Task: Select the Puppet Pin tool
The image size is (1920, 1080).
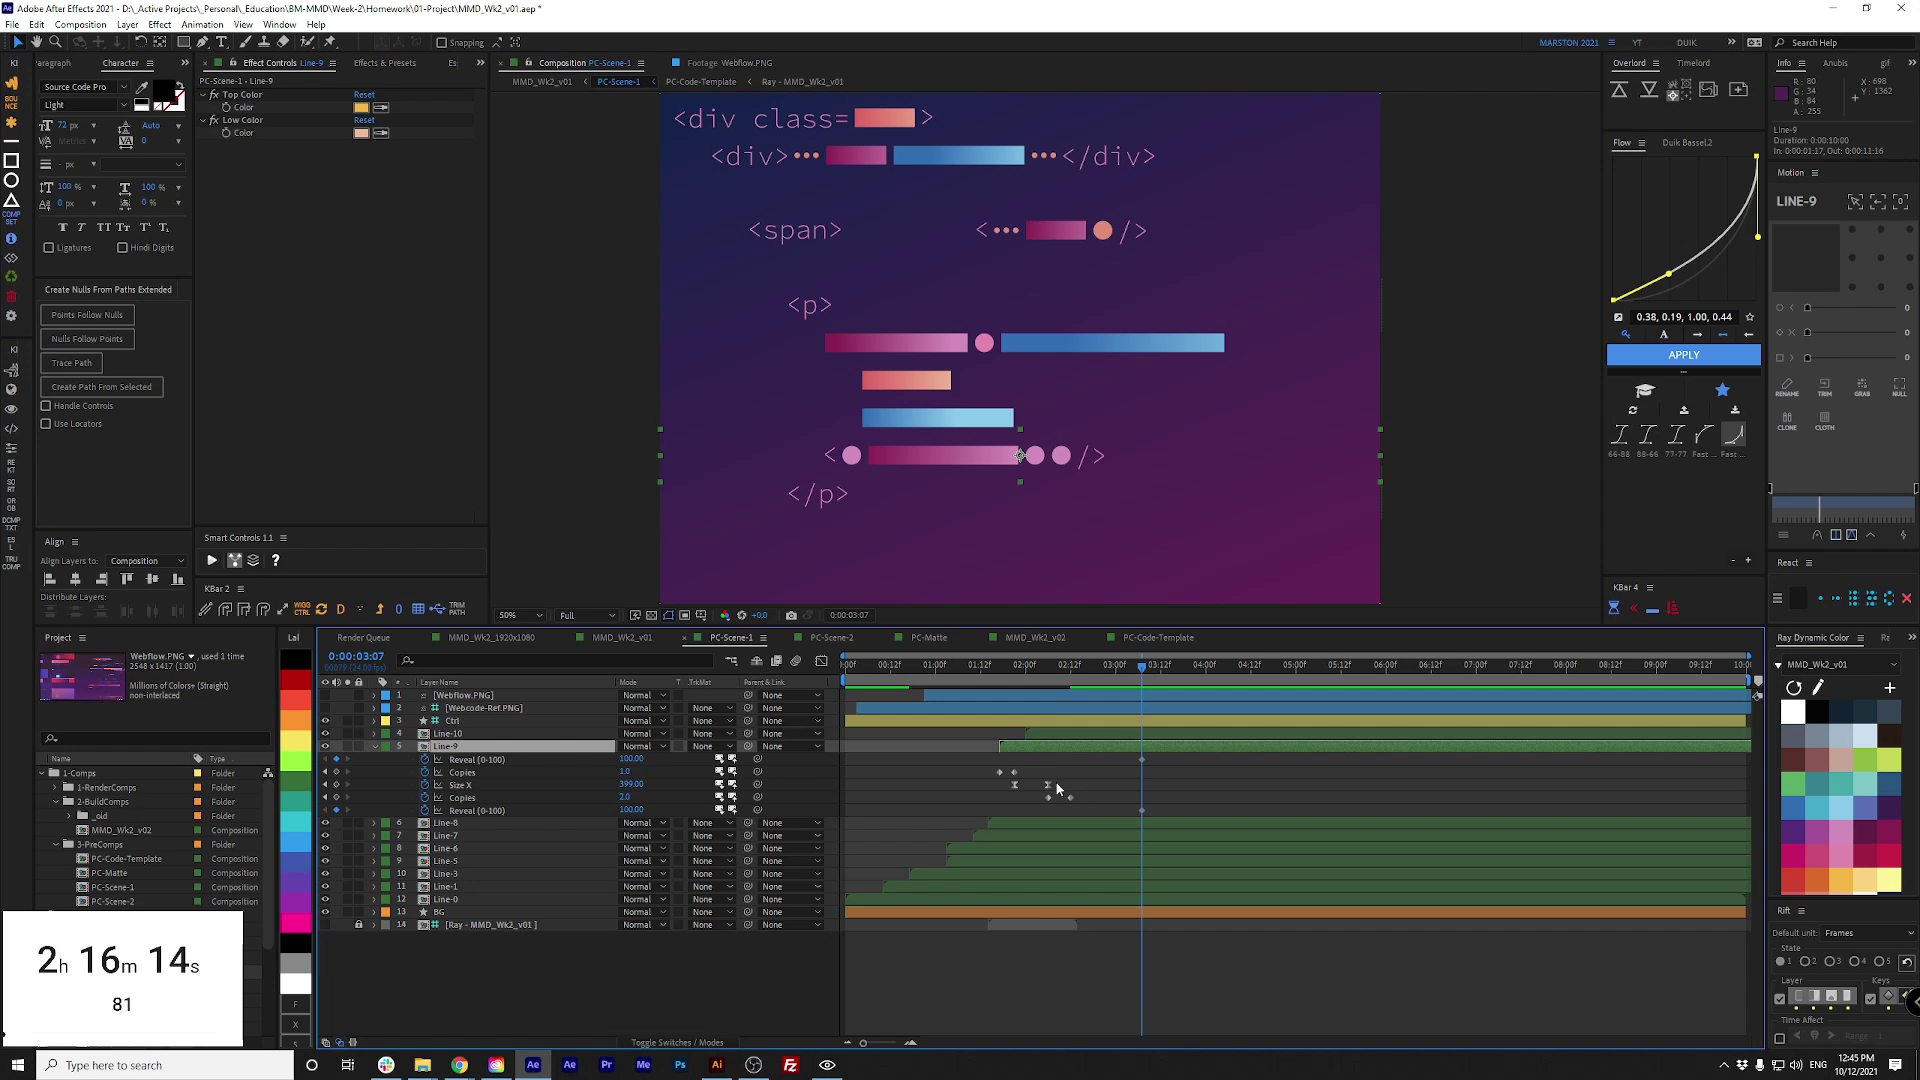Action: pyautogui.click(x=330, y=42)
